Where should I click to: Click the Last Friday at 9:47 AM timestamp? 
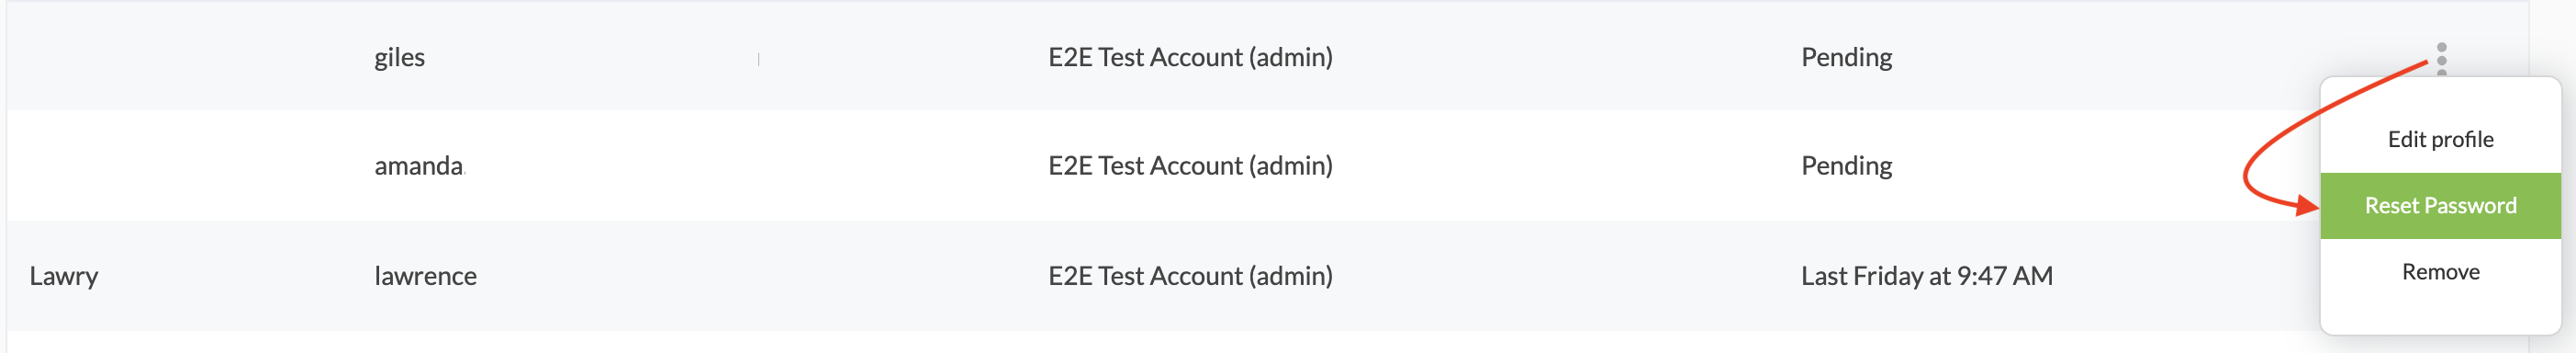(x=1926, y=276)
